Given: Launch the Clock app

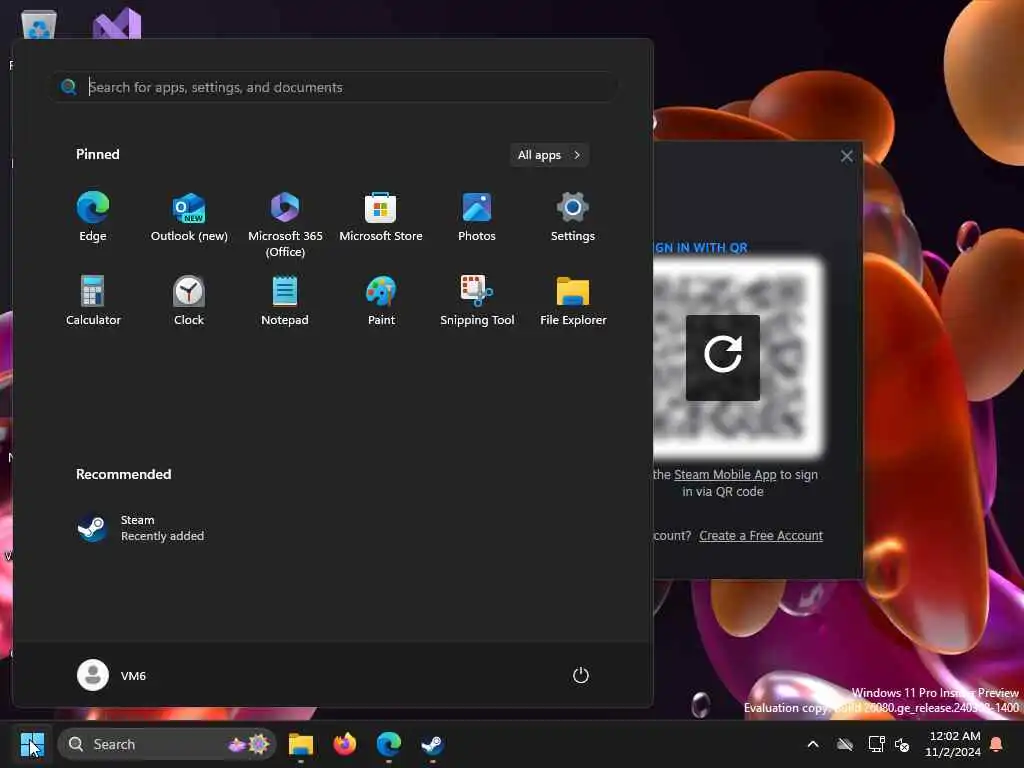Looking at the screenshot, I should (x=189, y=301).
